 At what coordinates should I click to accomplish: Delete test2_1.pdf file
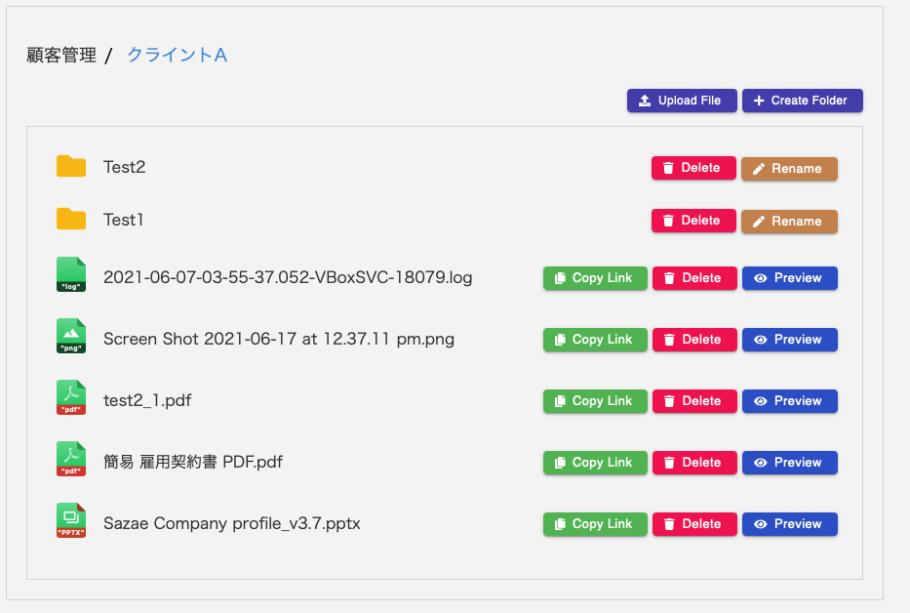pyautogui.click(x=694, y=401)
